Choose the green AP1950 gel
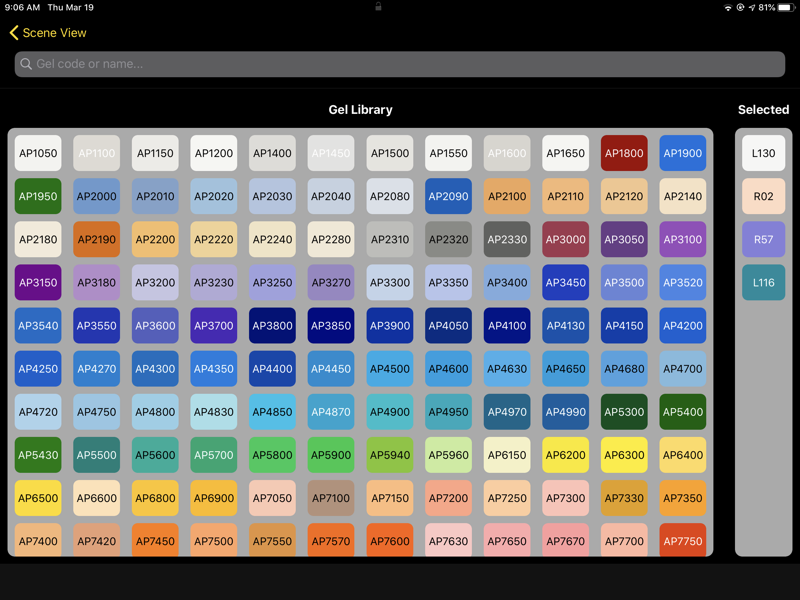 point(38,197)
